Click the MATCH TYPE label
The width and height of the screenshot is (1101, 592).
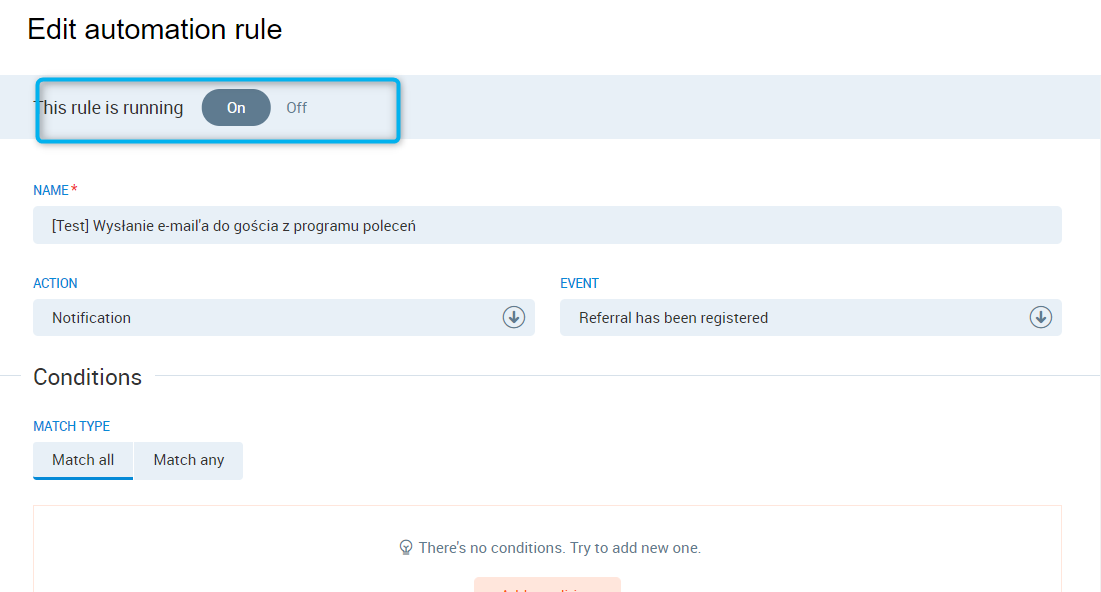(x=72, y=427)
